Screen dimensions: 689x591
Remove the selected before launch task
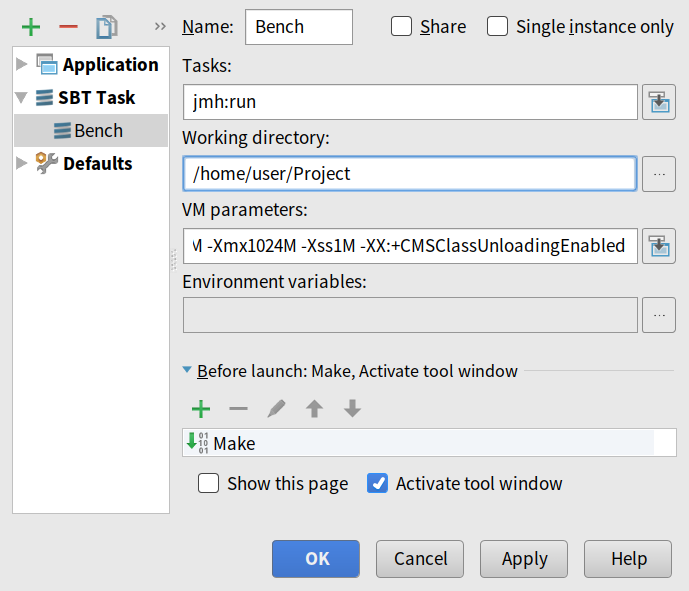238,408
